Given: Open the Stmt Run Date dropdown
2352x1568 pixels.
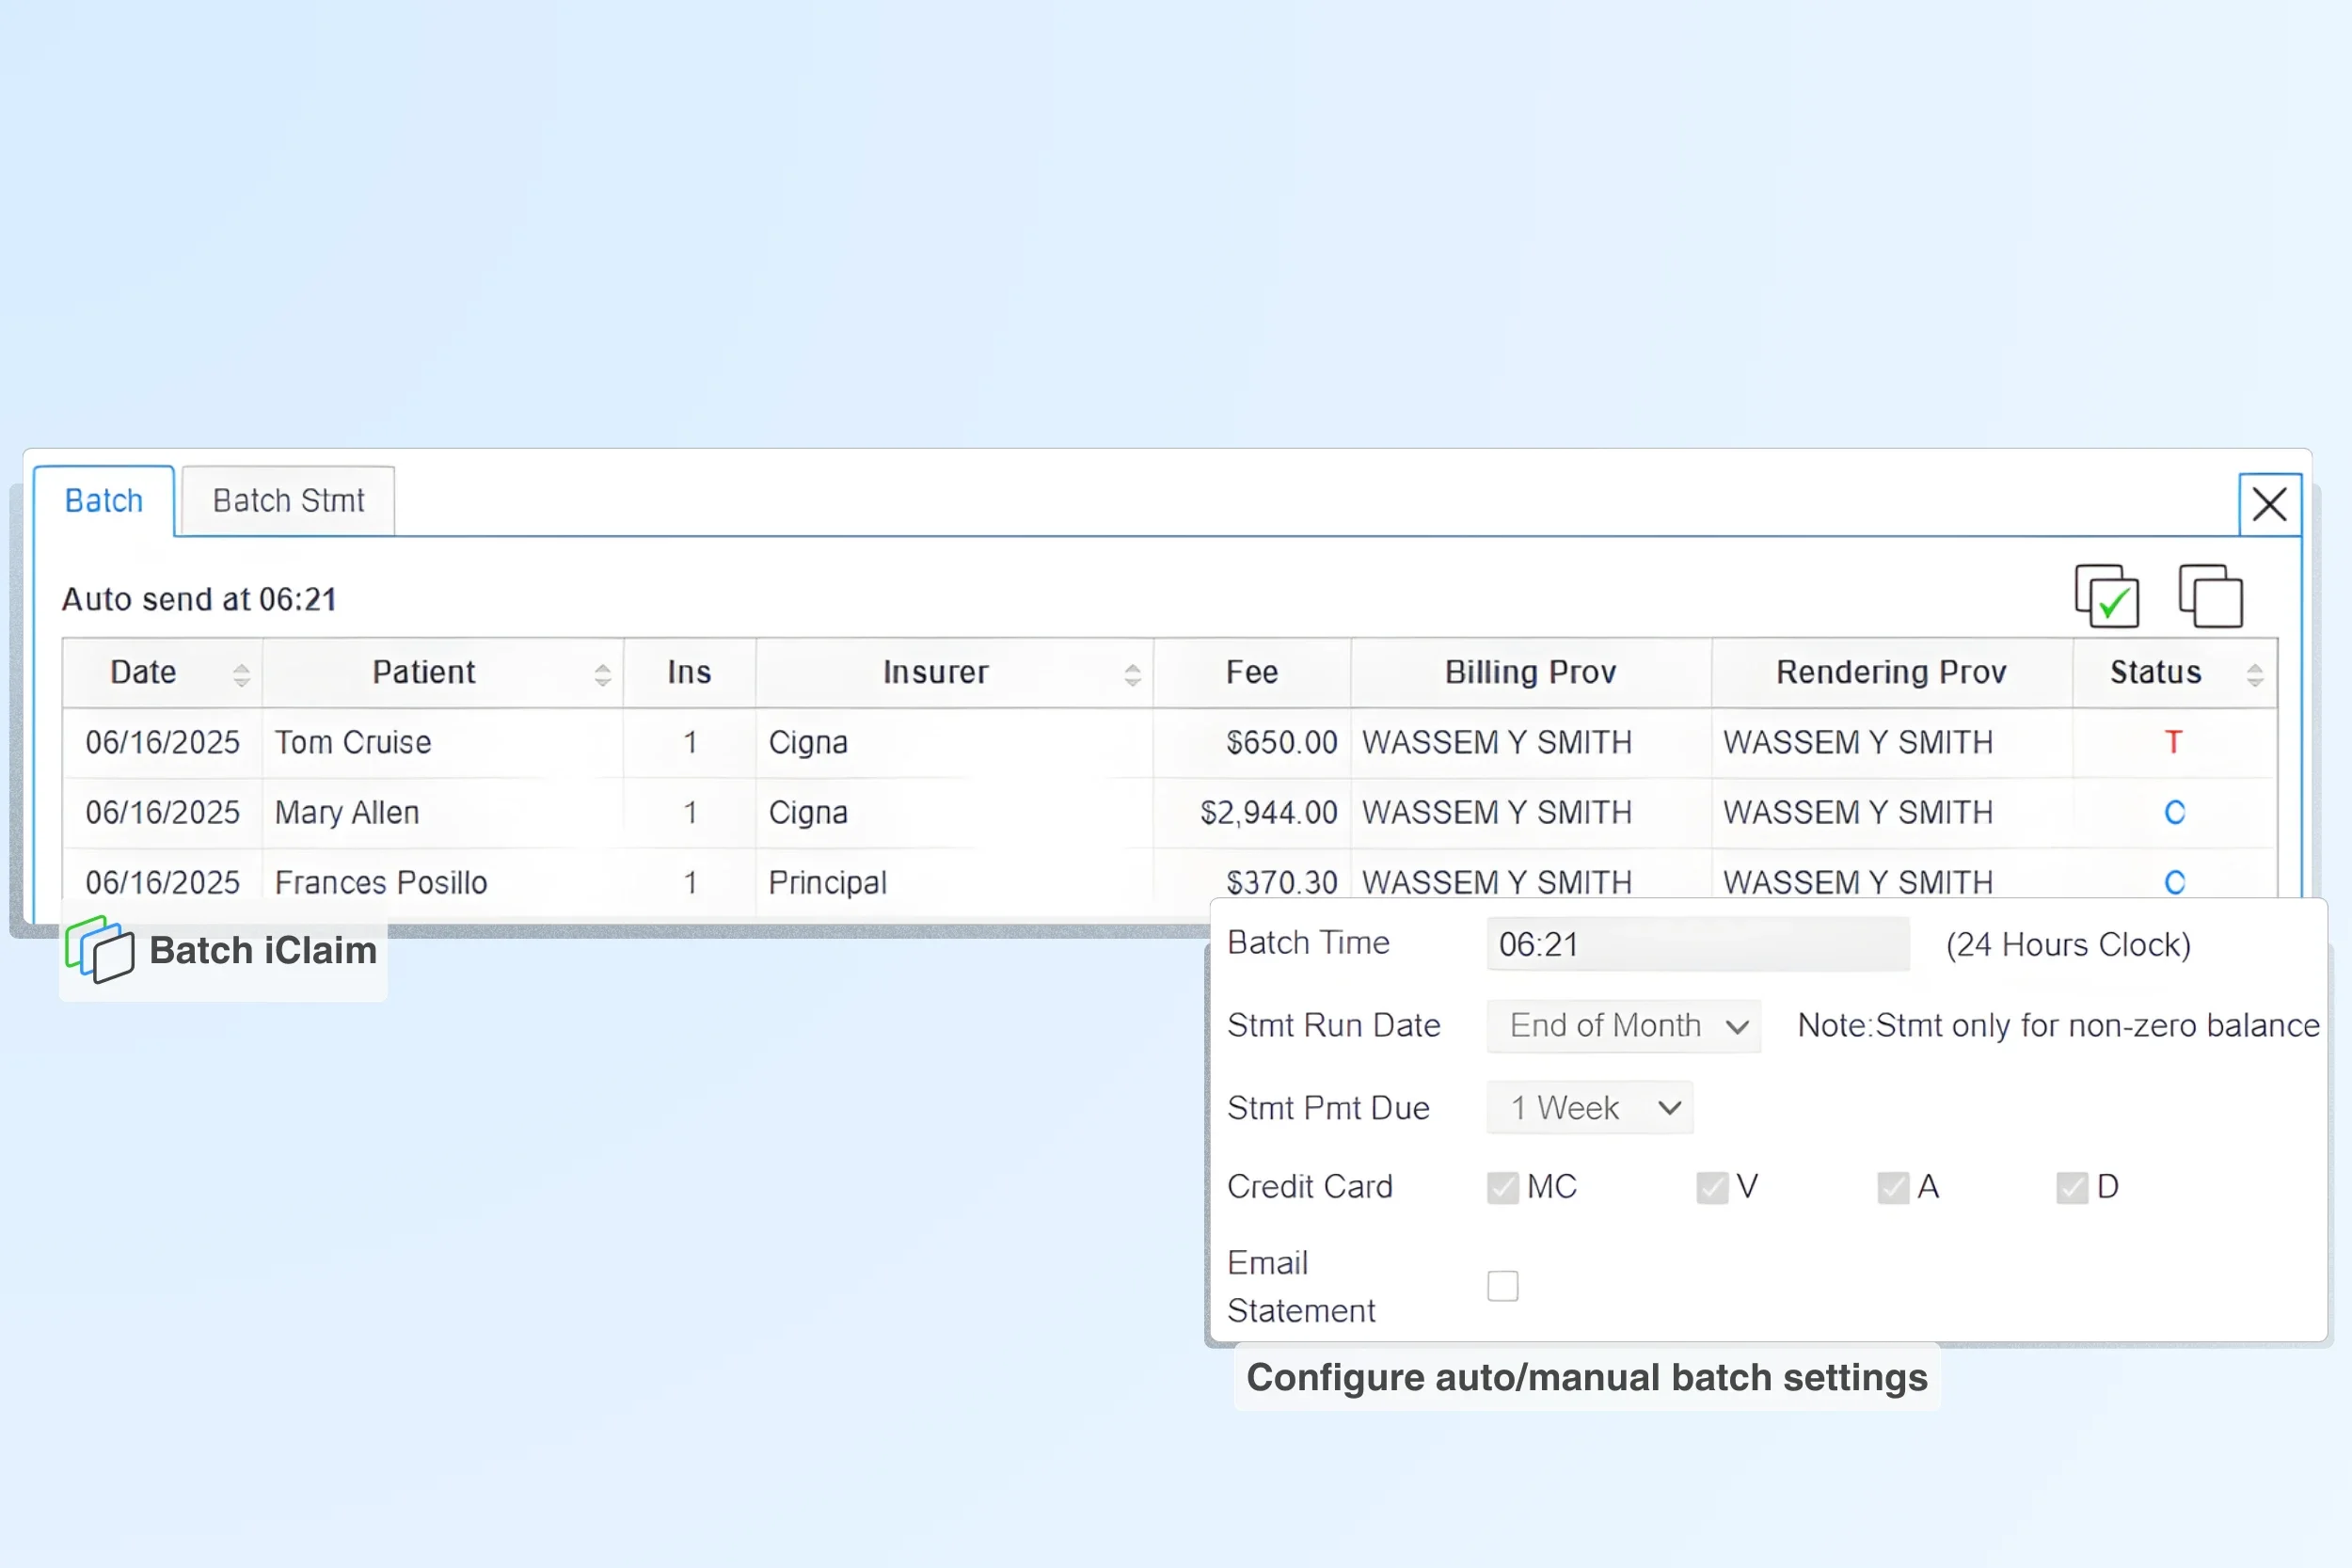Looking at the screenshot, I should tap(1623, 1025).
